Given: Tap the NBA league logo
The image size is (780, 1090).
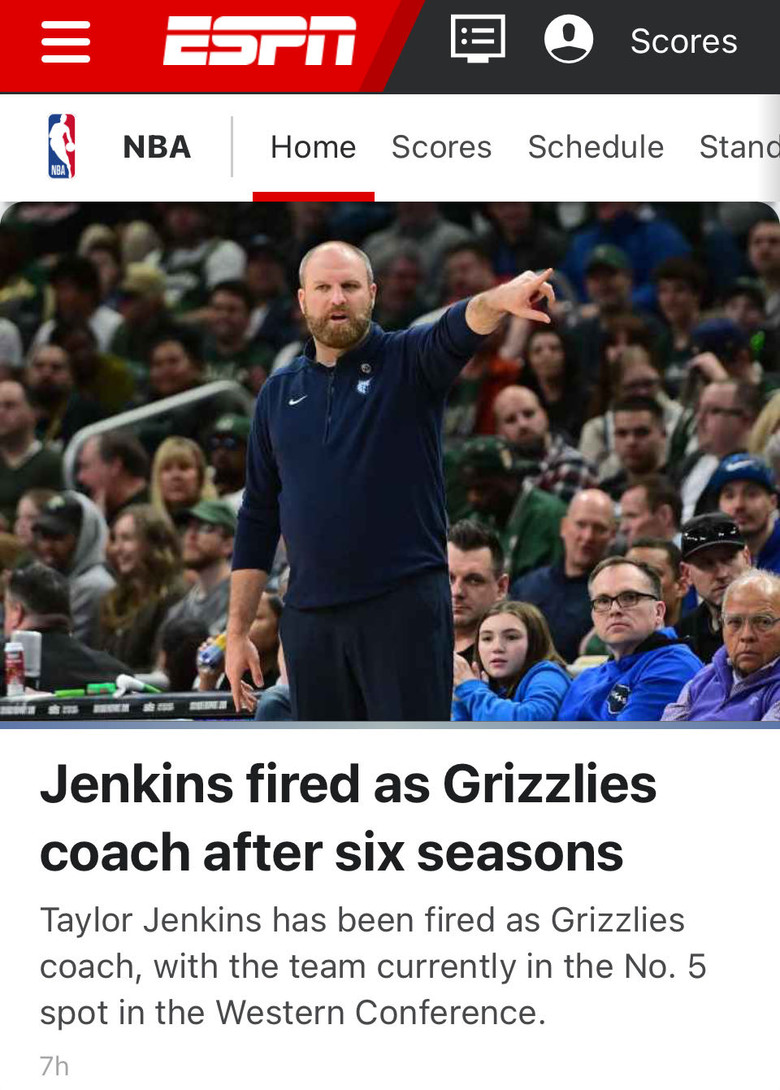Looking at the screenshot, I should point(61,146).
